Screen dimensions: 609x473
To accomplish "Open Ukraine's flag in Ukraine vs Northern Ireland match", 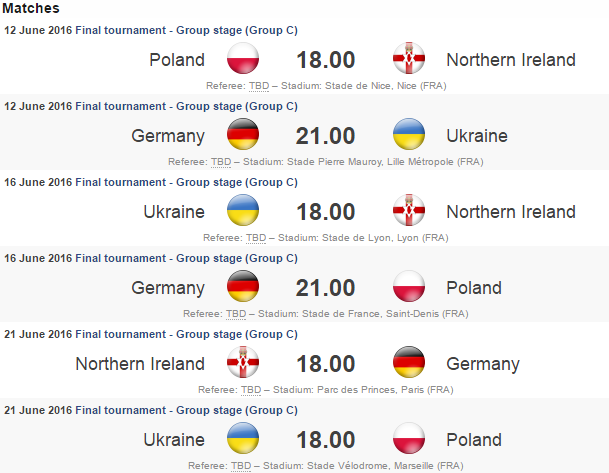I will tap(244, 212).
